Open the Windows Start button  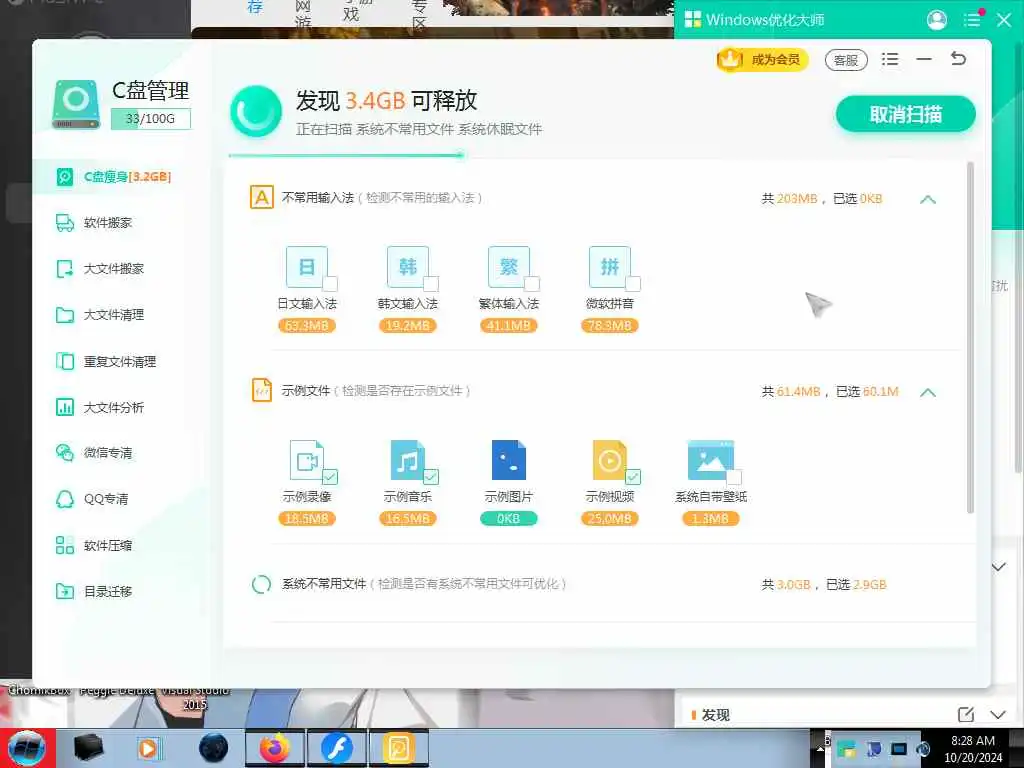click(x=27, y=748)
